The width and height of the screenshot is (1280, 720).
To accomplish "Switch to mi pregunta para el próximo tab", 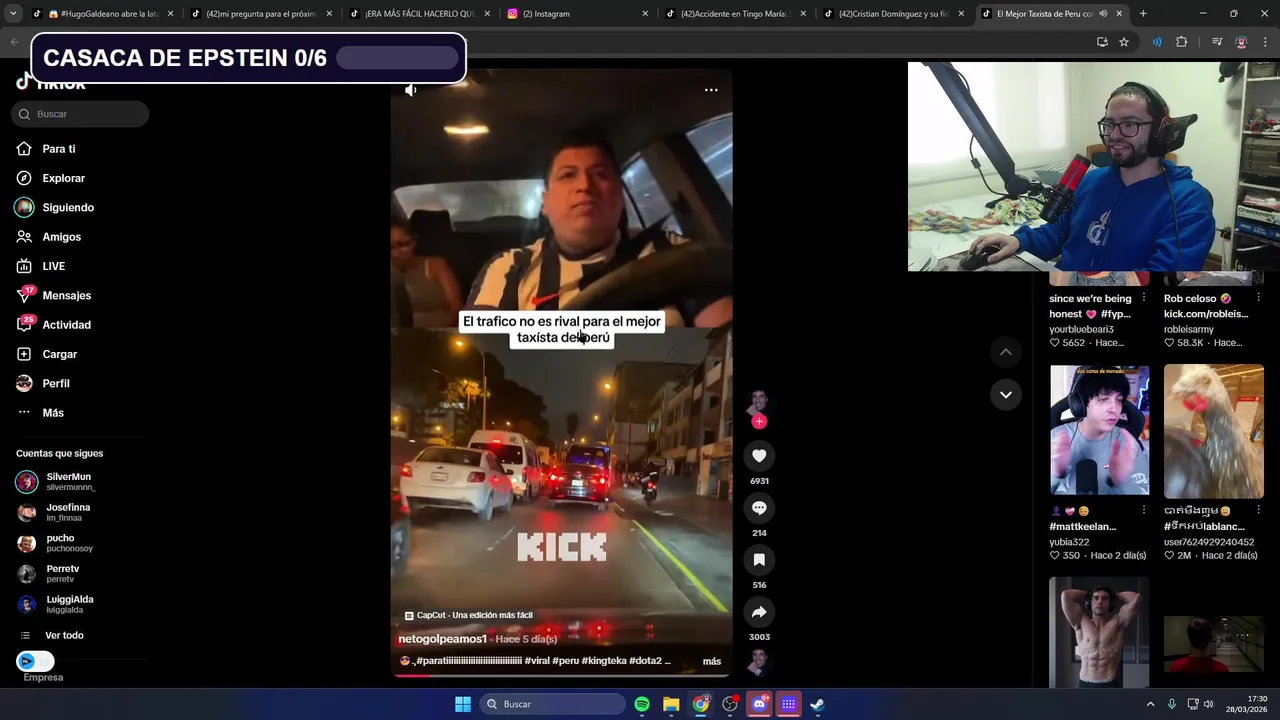I will click(260, 14).
